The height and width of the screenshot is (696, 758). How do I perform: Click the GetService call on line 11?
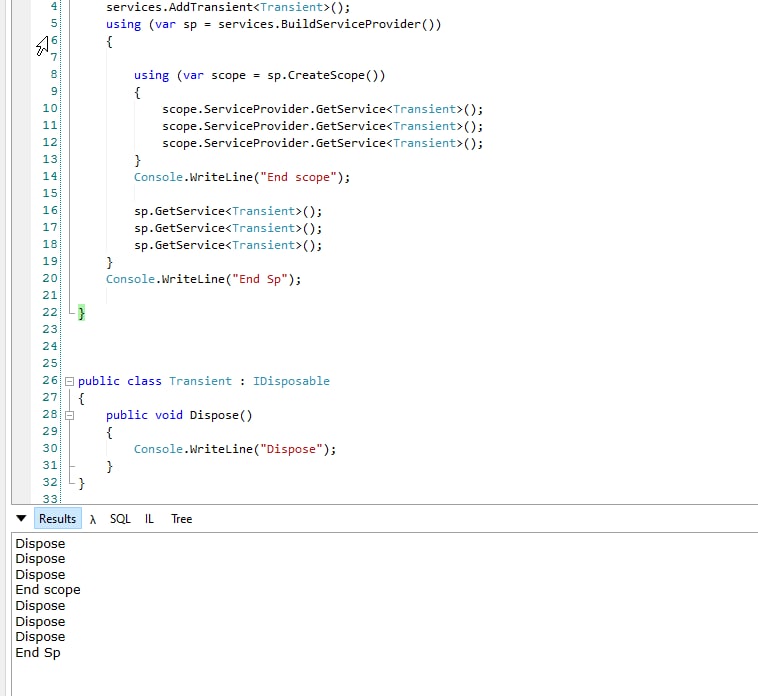tap(322, 126)
